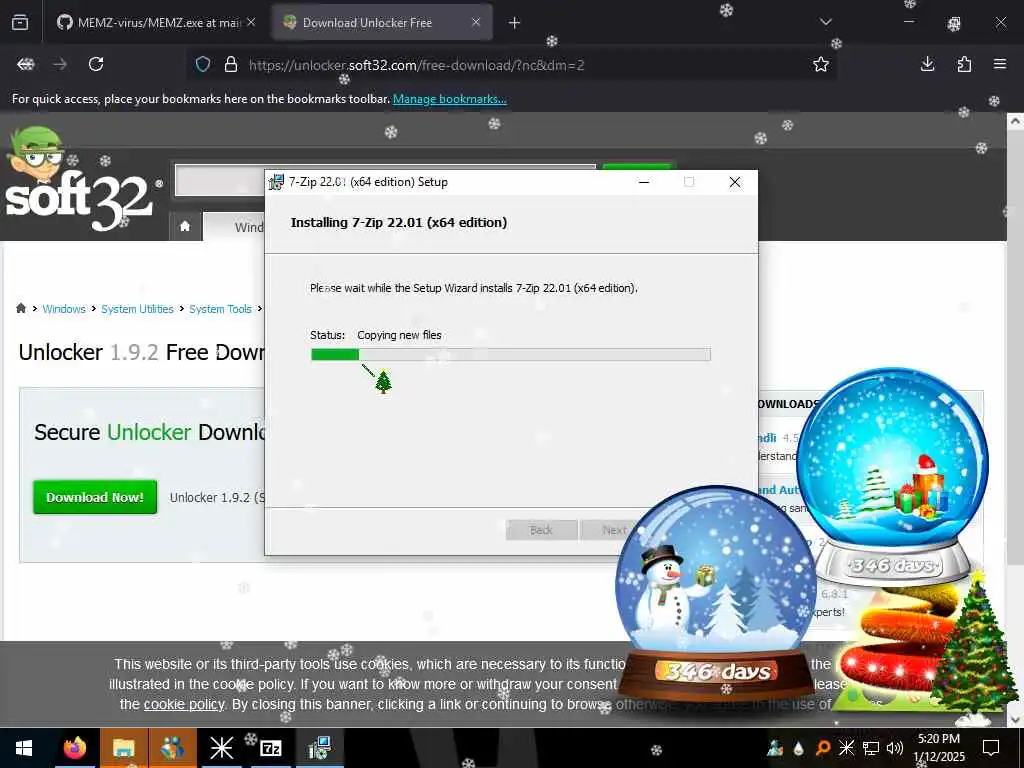Click the 7-Zip installation progress bar

click(511, 355)
